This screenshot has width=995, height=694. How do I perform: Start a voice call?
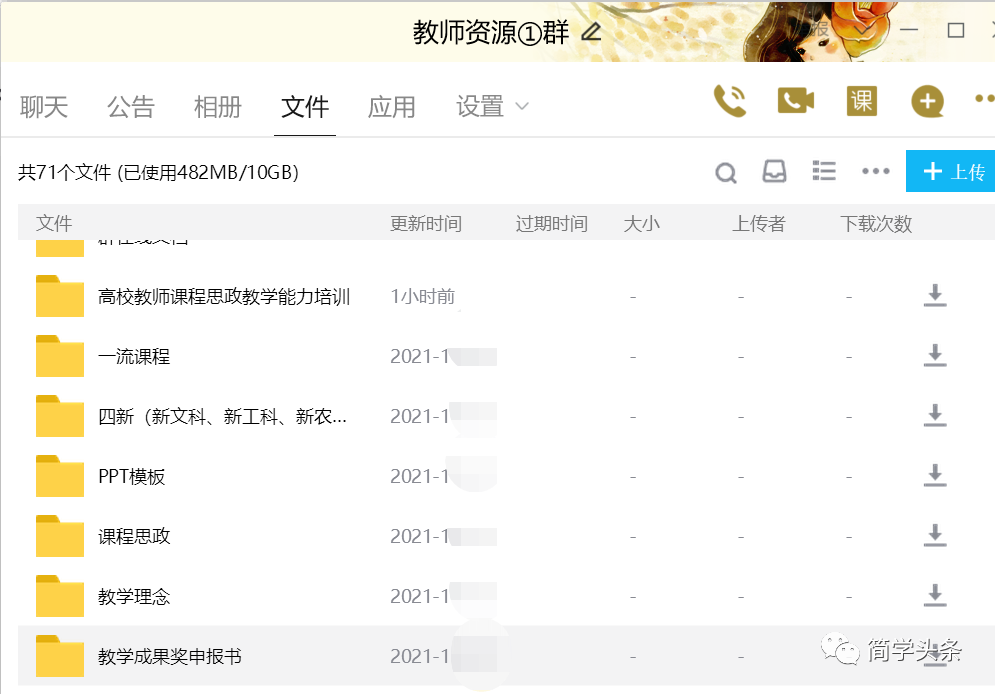click(730, 101)
